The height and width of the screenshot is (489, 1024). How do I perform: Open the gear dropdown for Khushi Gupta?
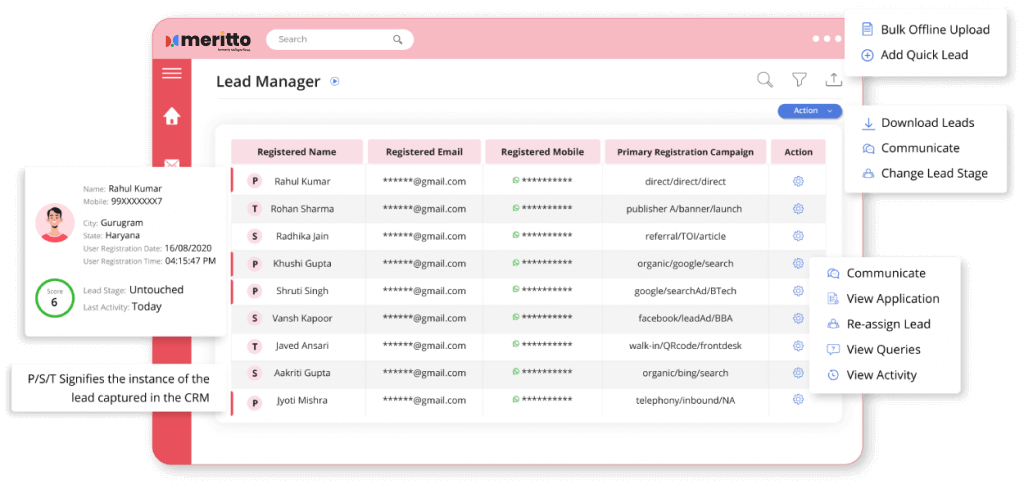(798, 264)
